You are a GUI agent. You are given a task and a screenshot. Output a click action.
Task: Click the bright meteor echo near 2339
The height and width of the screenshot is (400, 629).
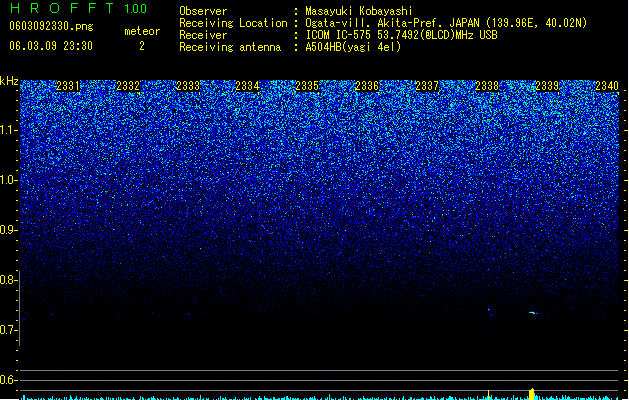pos(533,313)
